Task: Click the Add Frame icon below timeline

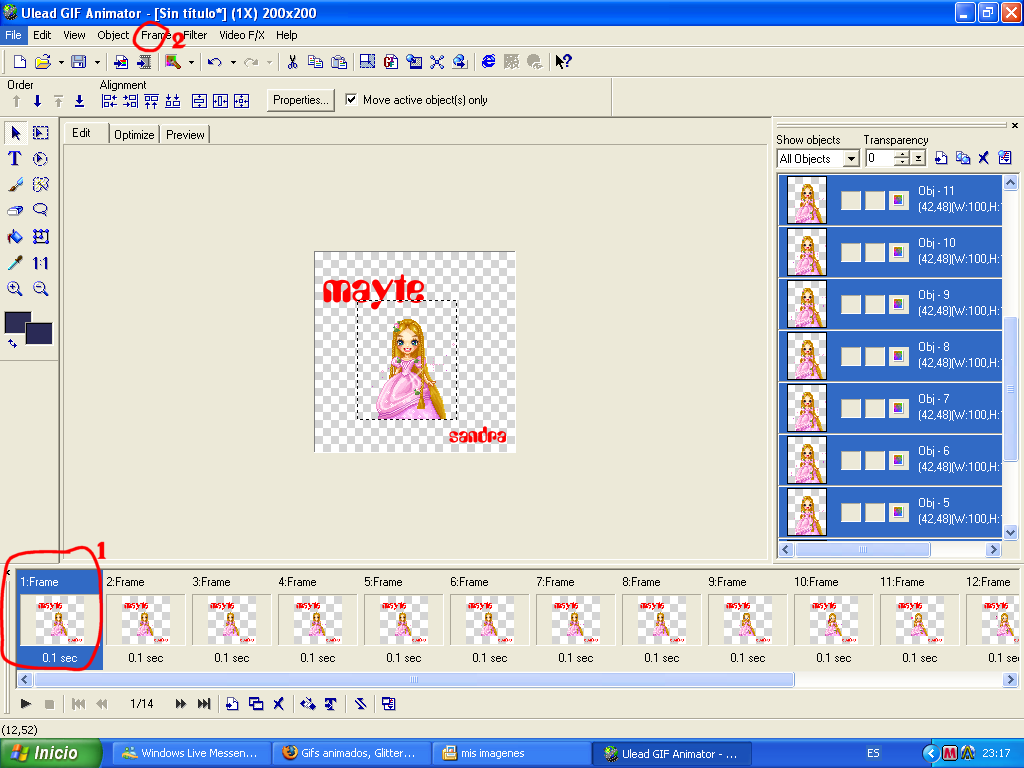Action: coord(232,704)
